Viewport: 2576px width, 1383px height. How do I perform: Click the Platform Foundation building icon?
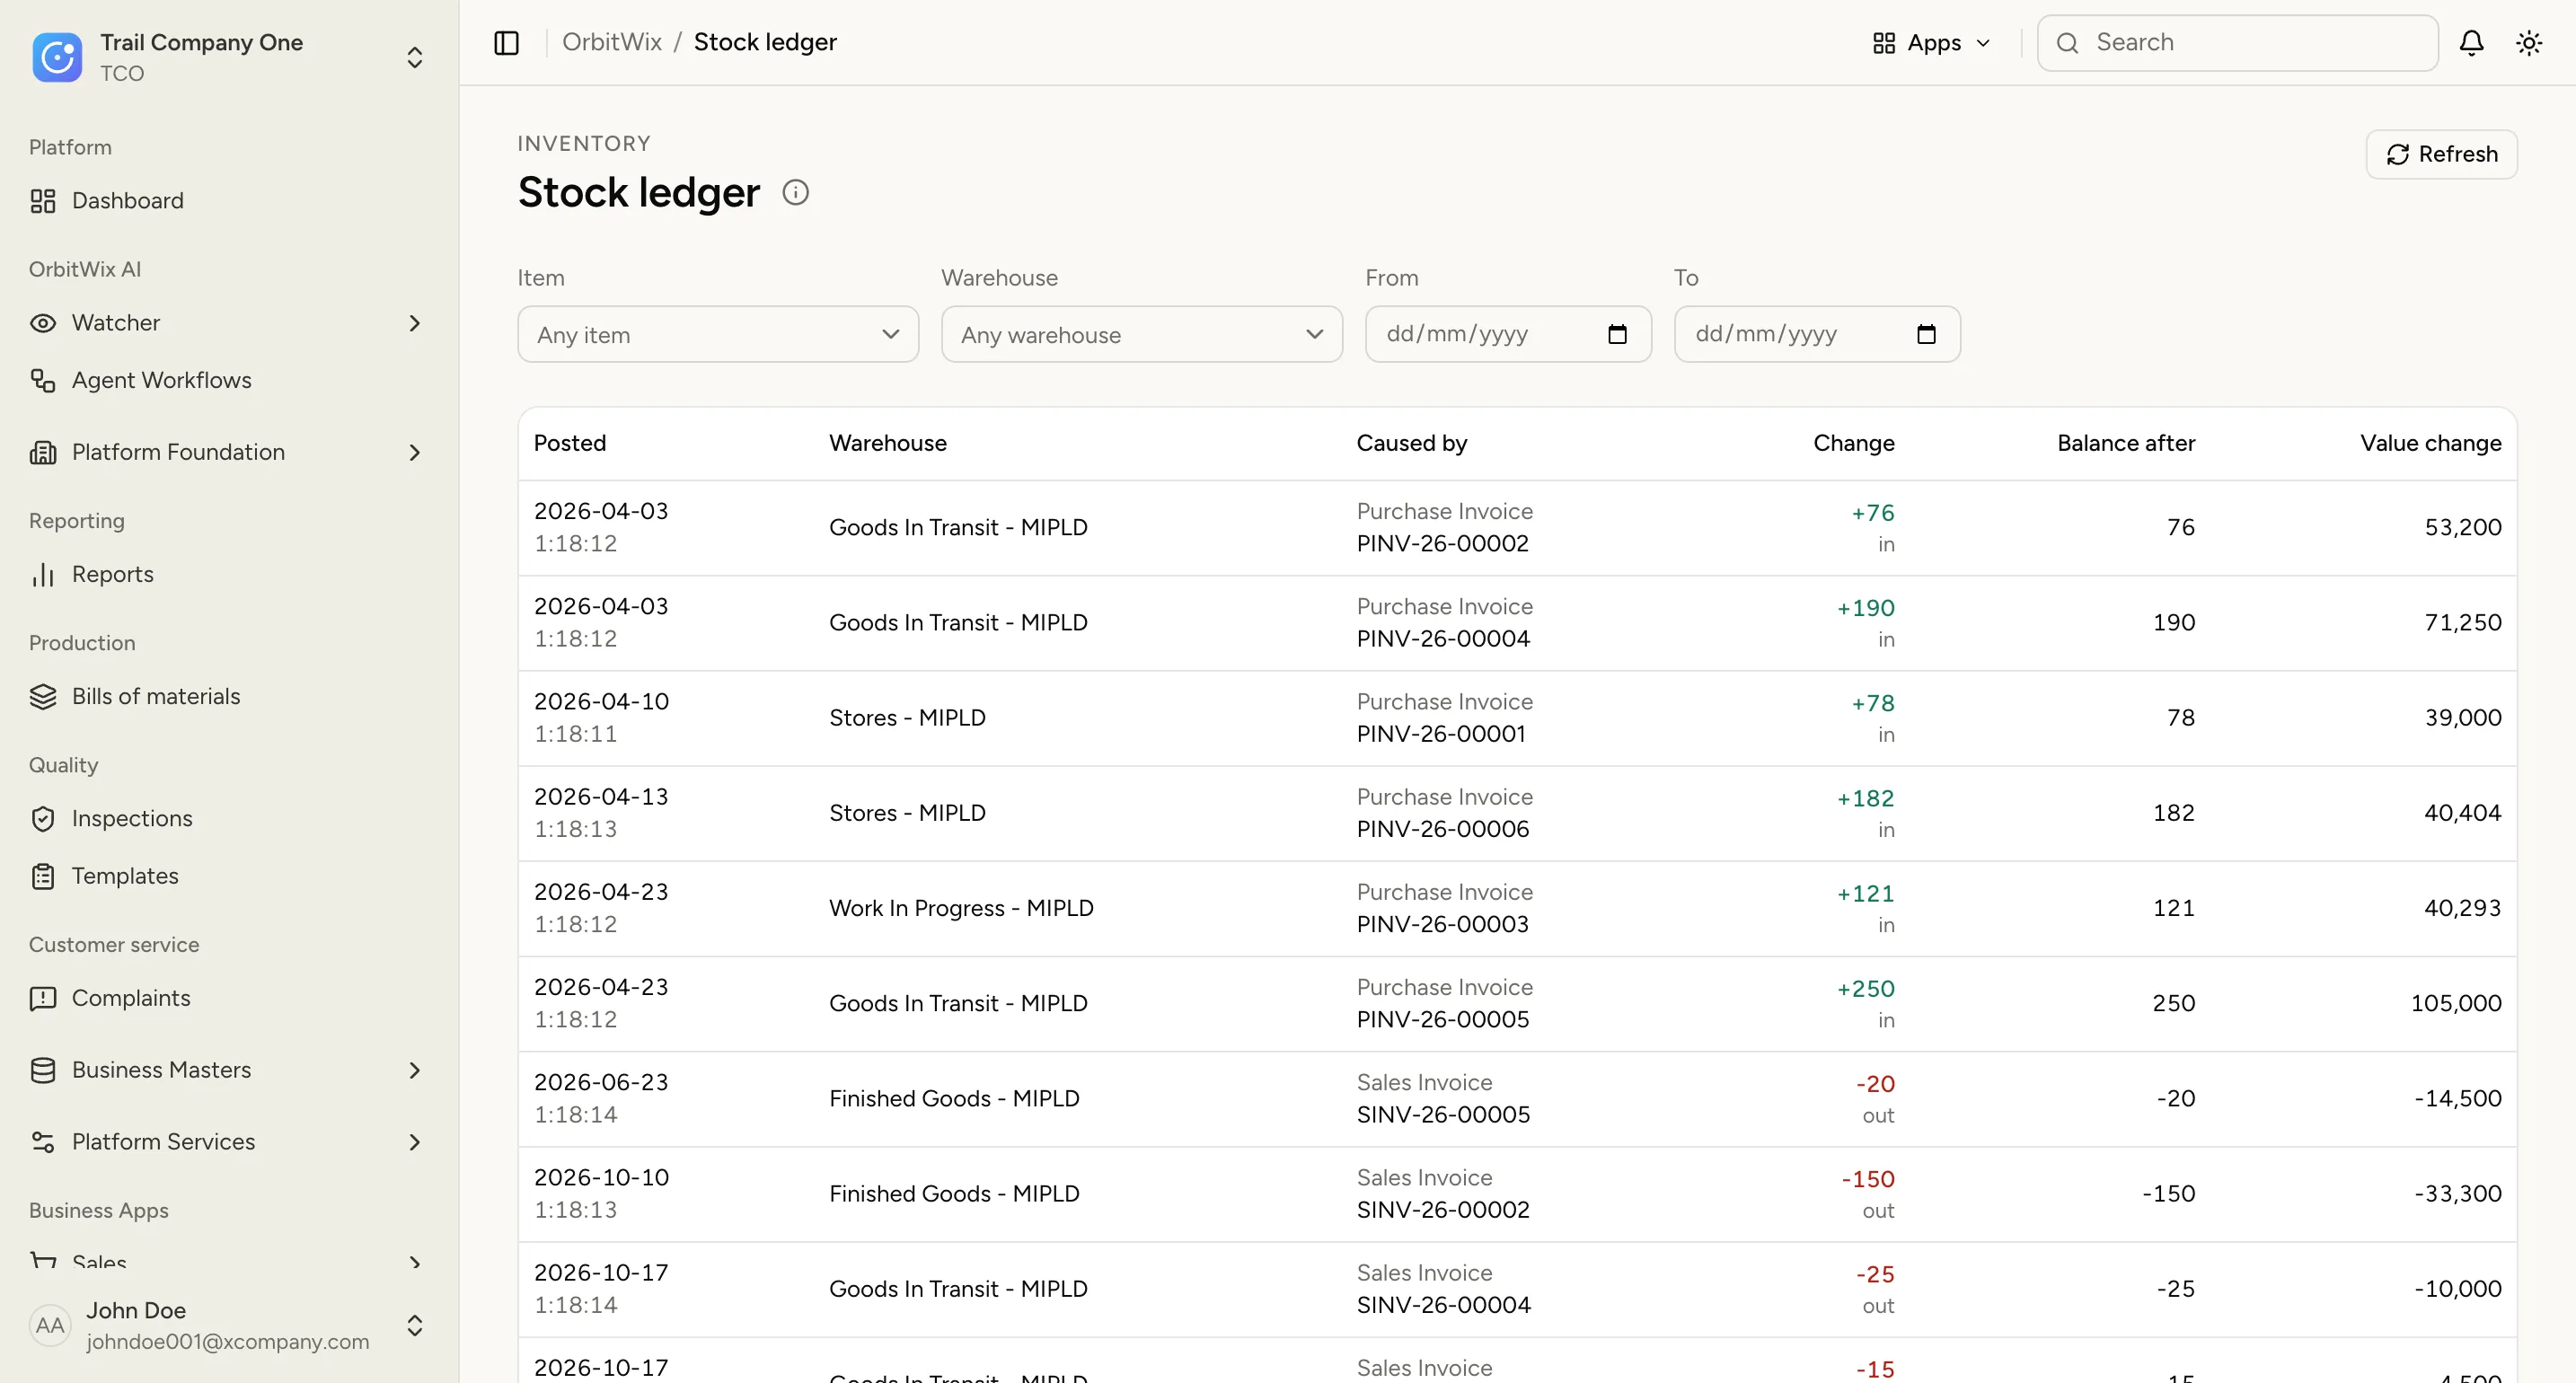(x=43, y=452)
